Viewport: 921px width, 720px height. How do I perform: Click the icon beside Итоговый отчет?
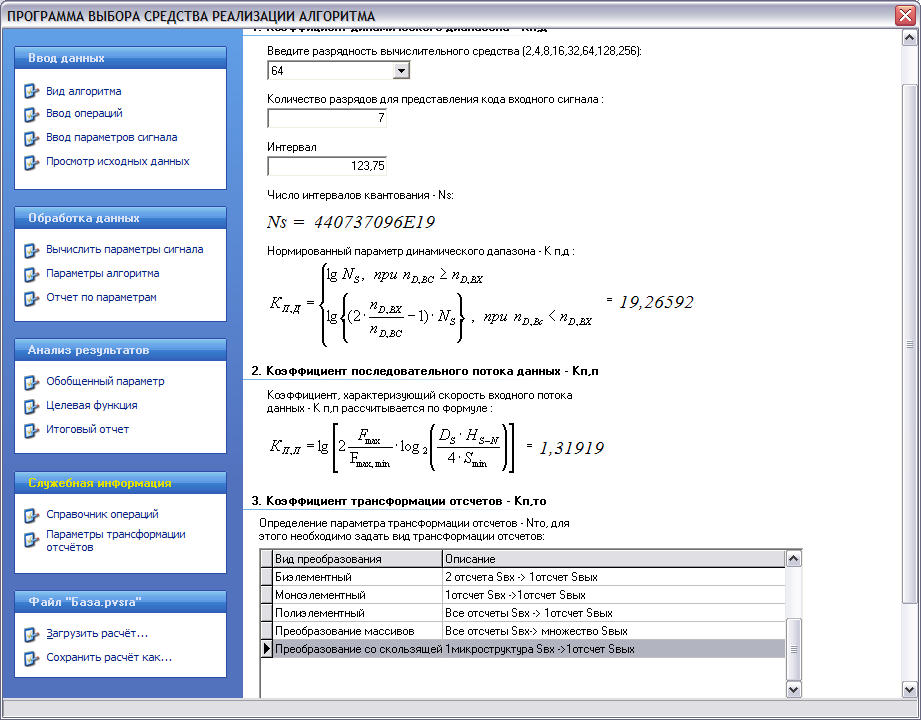pyautogui.click(x=31, y=430)
